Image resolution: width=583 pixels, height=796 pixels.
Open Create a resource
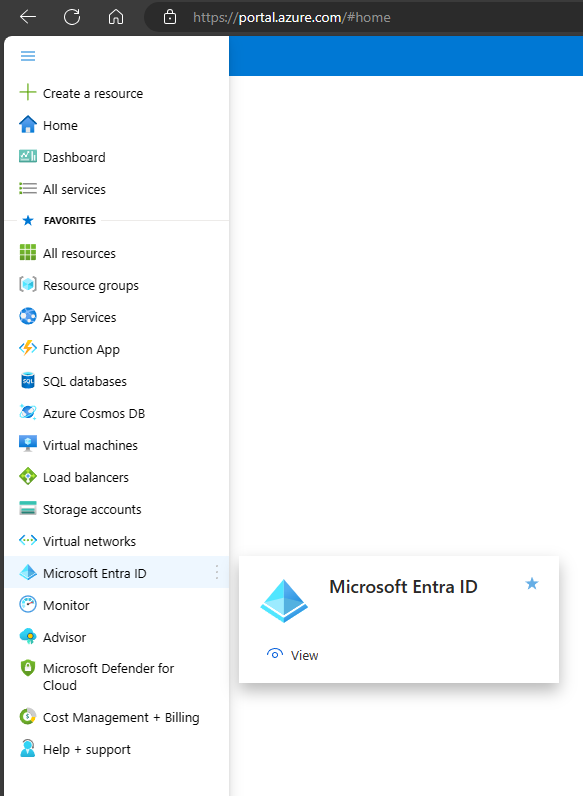coord(93,93)
